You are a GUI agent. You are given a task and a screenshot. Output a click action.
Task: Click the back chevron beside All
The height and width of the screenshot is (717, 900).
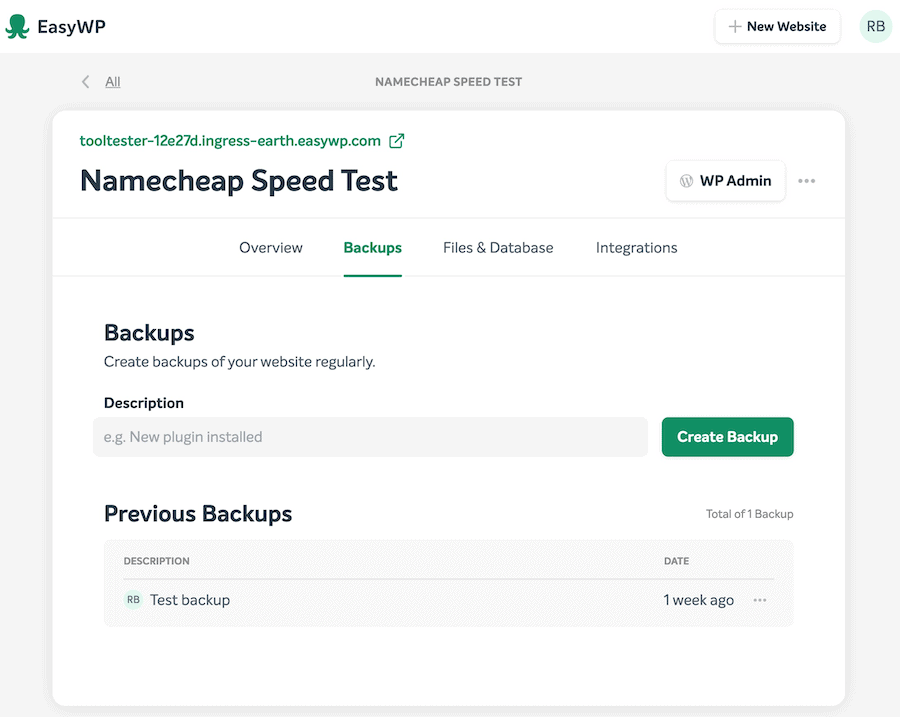[x=86, y=82]
